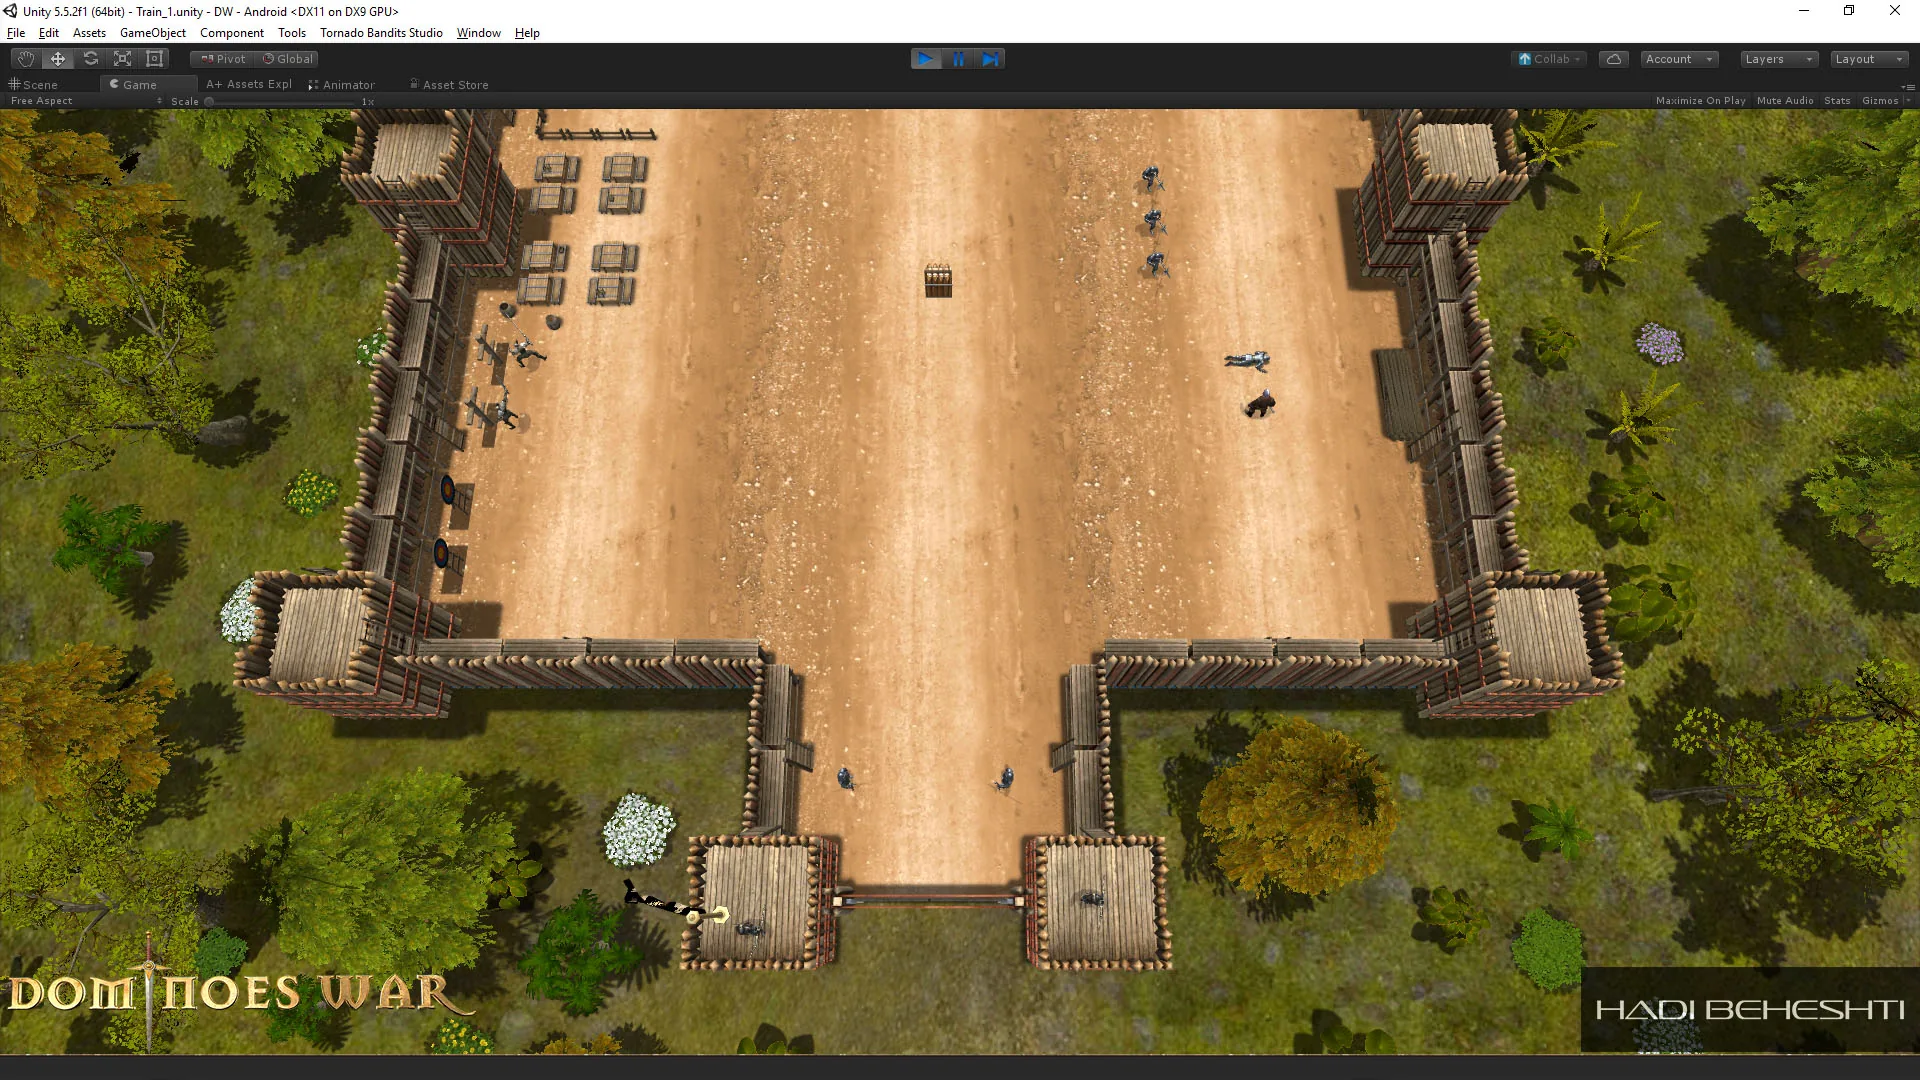
Task: Open the Account dropdown
Action: pos(1679,59)
